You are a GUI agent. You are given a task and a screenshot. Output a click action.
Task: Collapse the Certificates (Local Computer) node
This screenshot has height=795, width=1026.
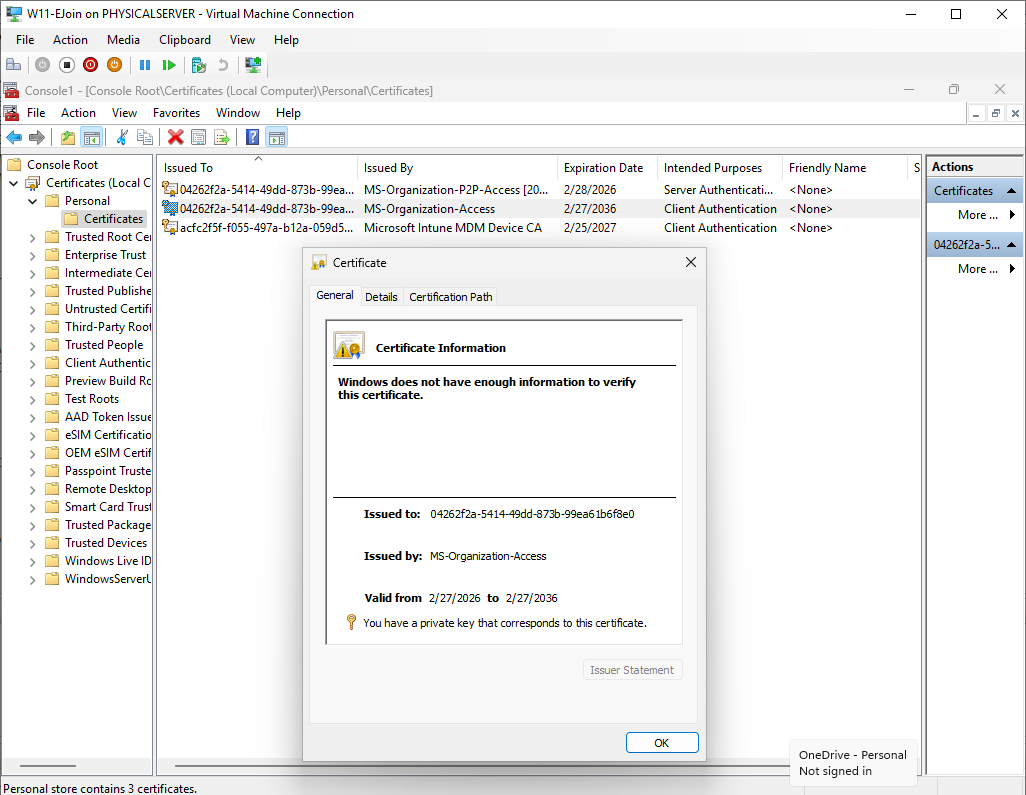14,183
